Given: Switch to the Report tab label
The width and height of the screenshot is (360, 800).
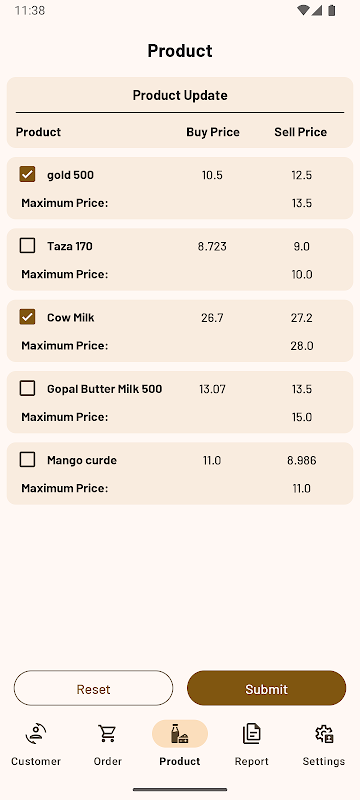Looking at the screenshot, I should tap(252, 761).
